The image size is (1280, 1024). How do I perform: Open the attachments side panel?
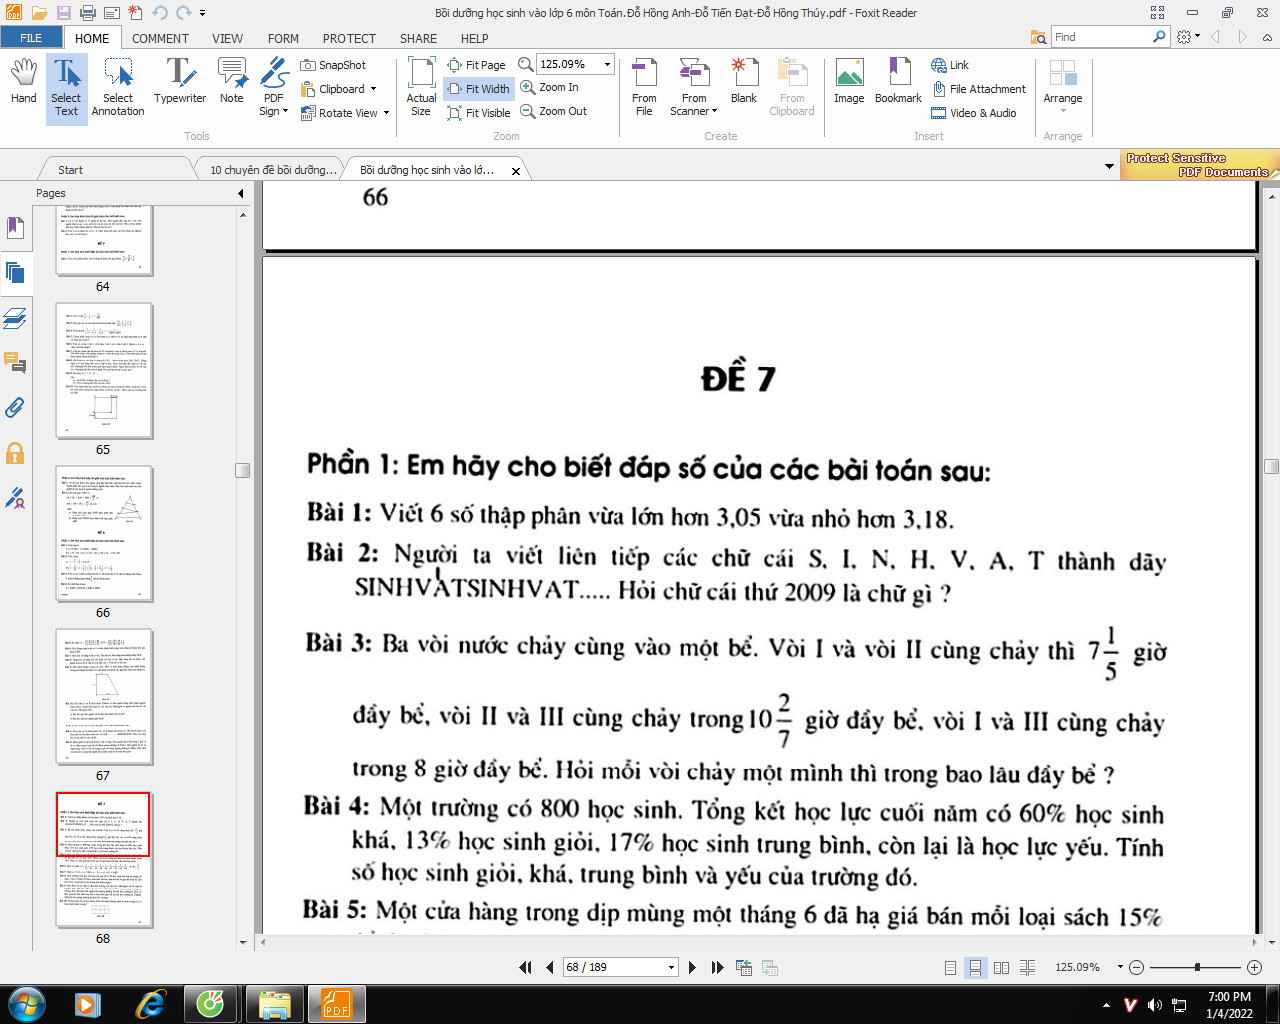[x=15, y=408]
